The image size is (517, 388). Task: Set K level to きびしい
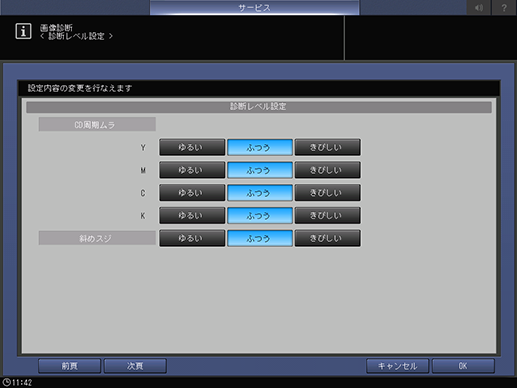tap(327, 215)
